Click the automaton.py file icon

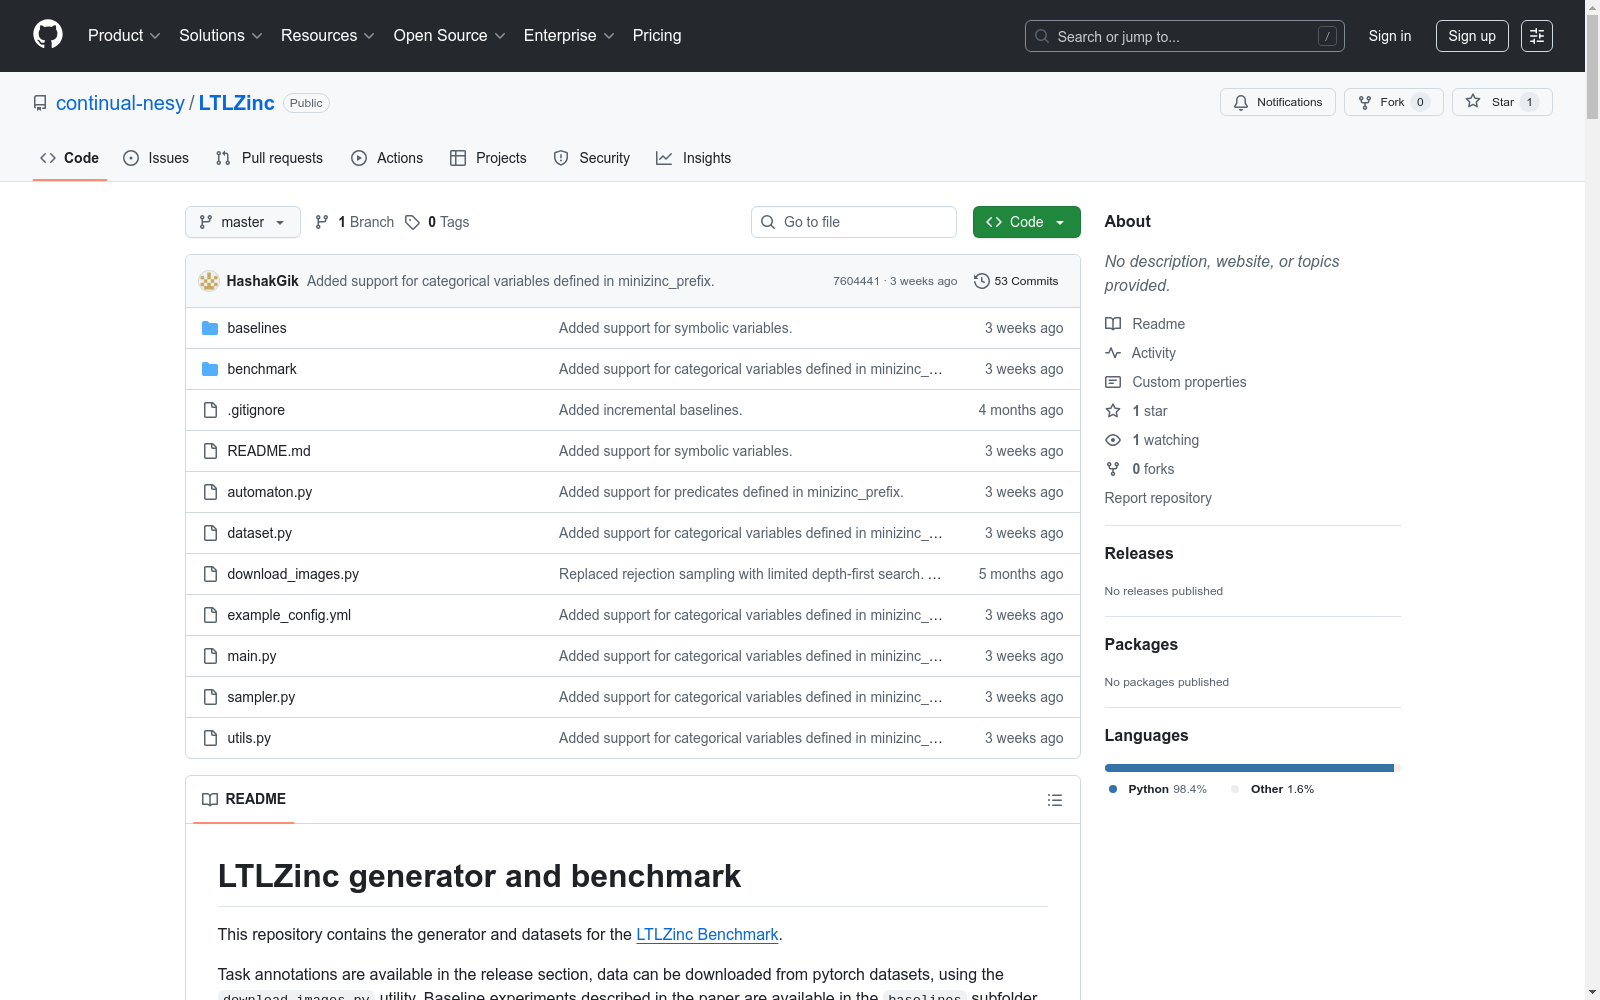210,492
